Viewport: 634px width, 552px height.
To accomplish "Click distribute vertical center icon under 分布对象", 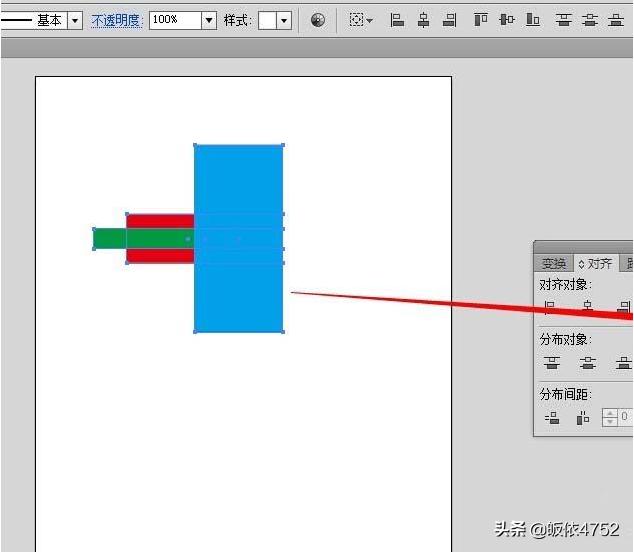I will click(x=588, y=362).
